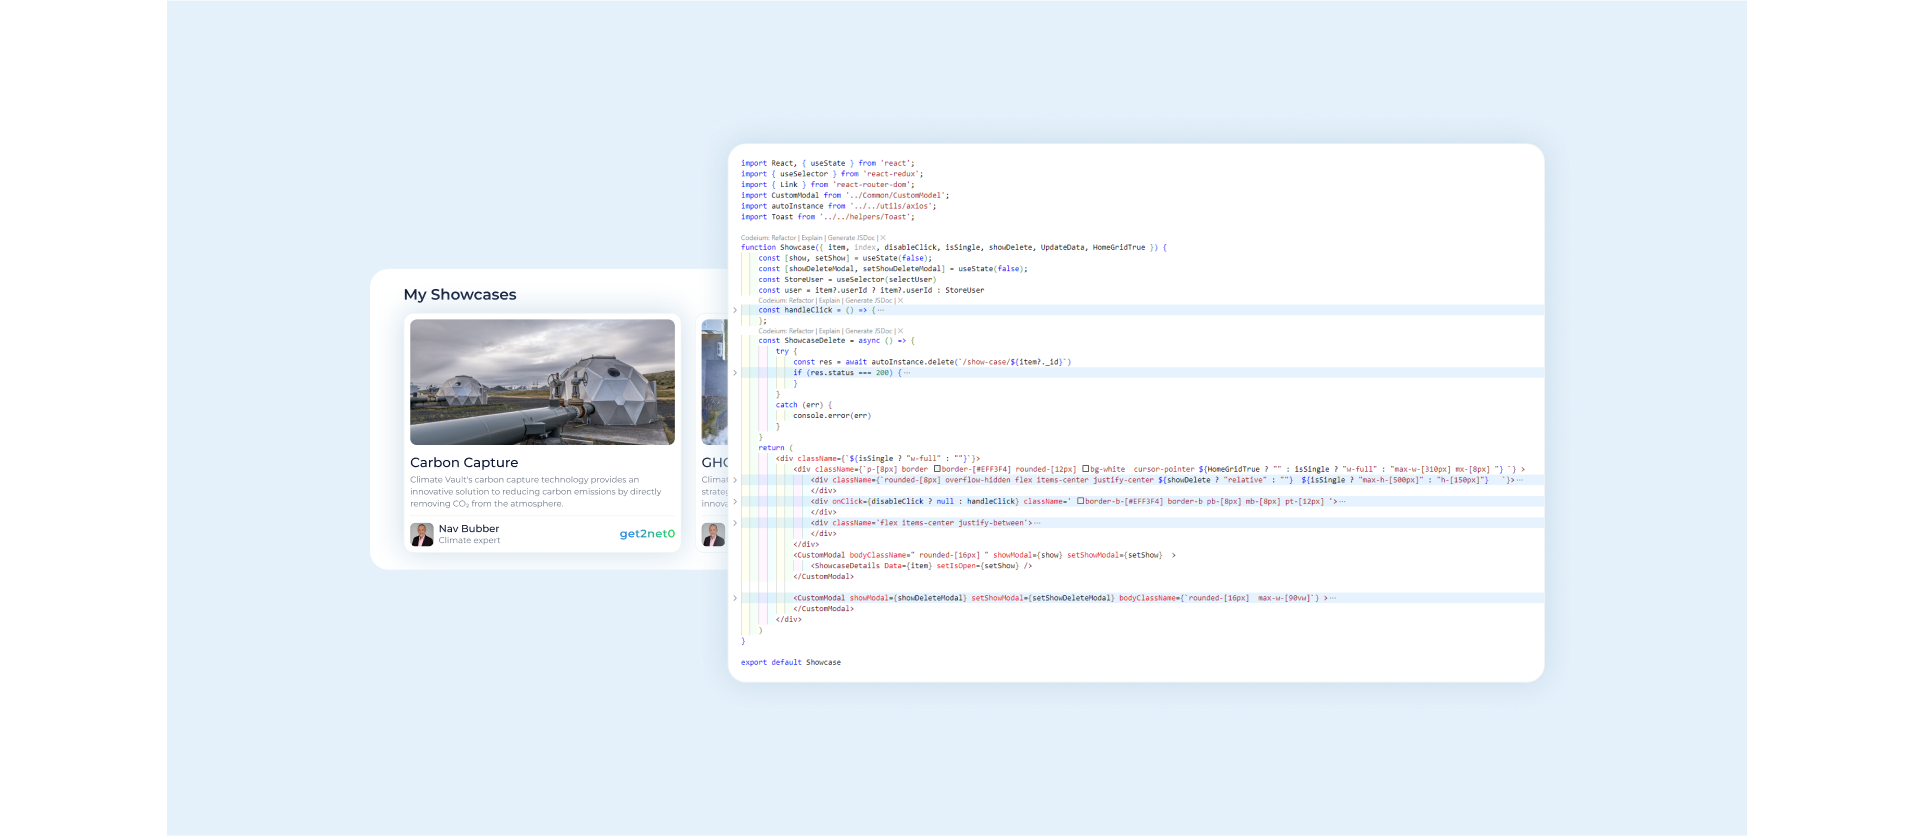Click the partially visible GHG showcase card image
The height and width of the screenshot is (836, 1914).
(x=714, y=382)
